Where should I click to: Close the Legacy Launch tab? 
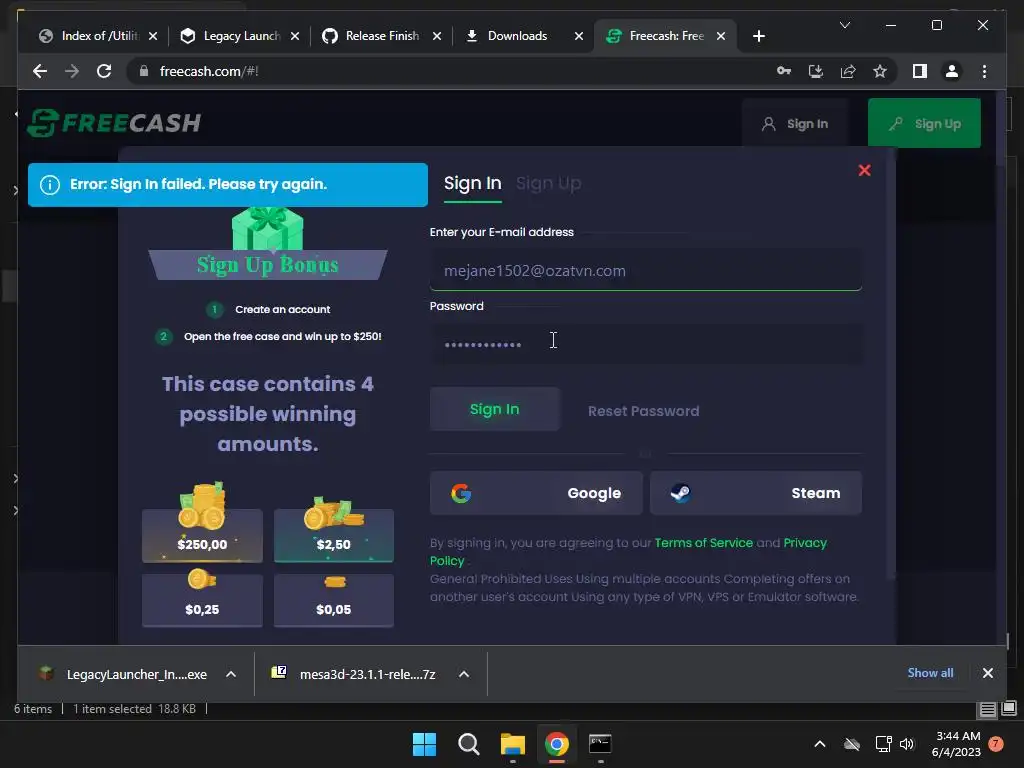[x=295, y=36]
